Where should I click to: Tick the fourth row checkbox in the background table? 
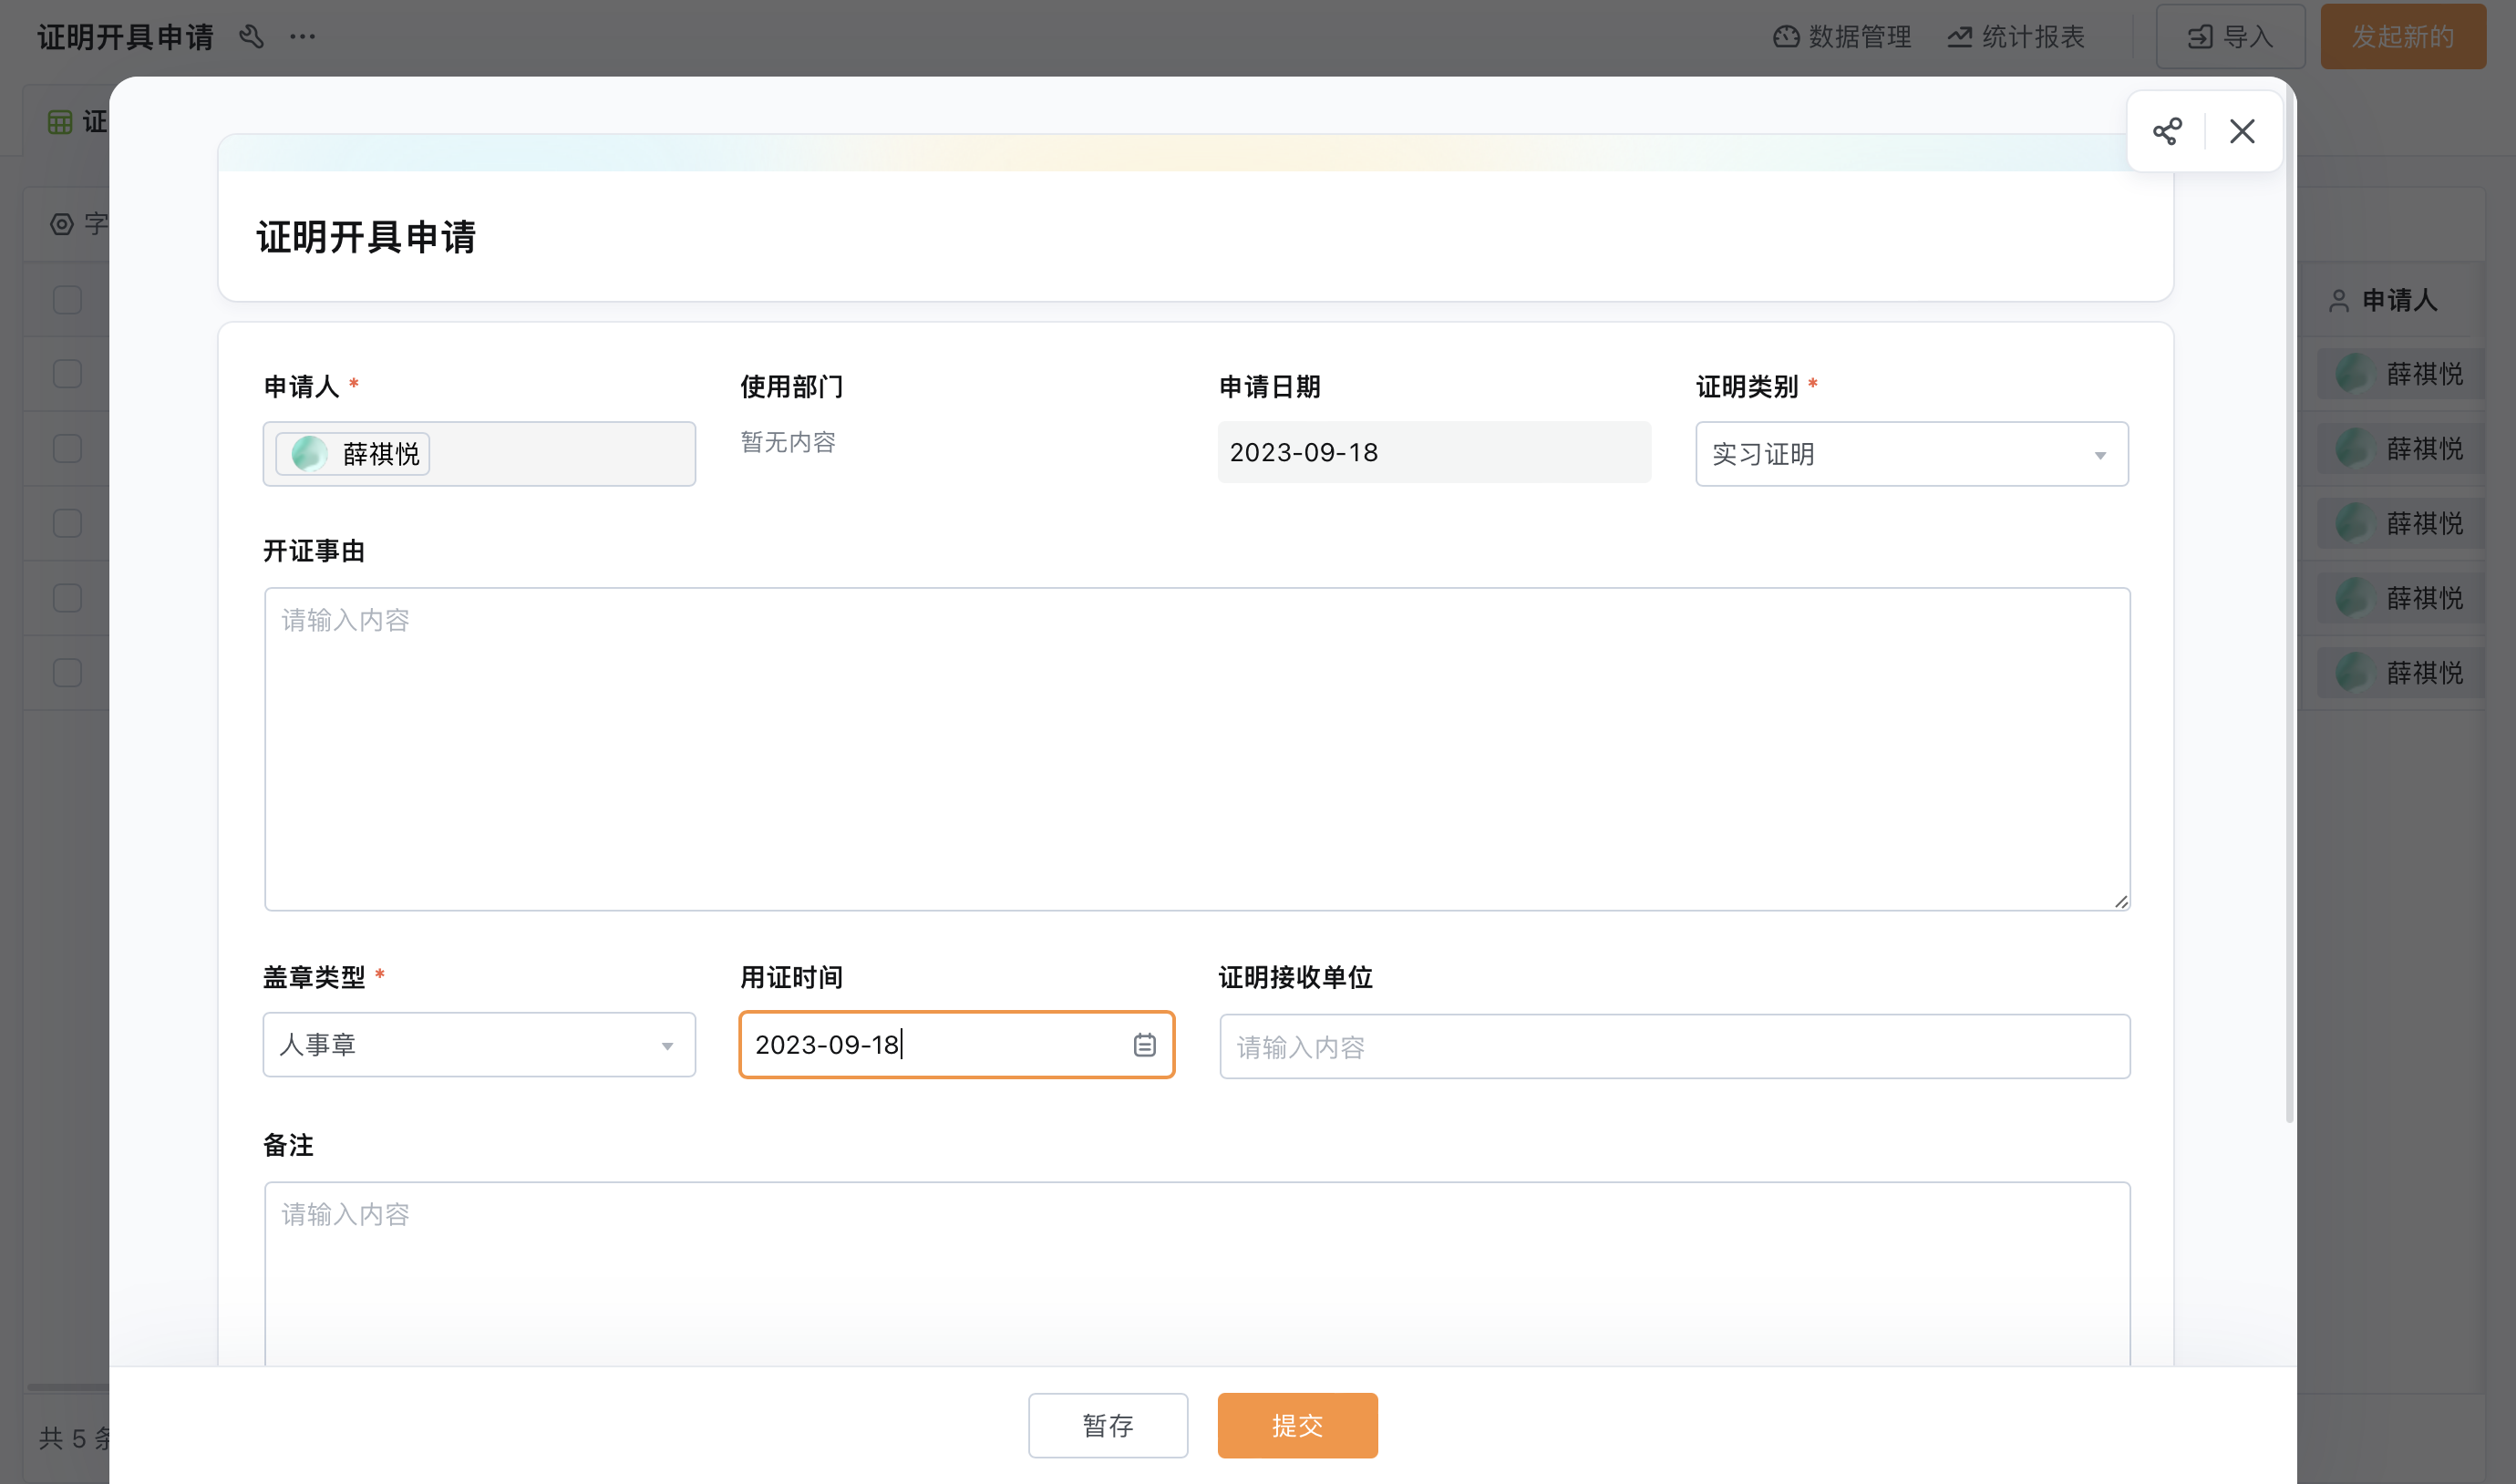67,598
